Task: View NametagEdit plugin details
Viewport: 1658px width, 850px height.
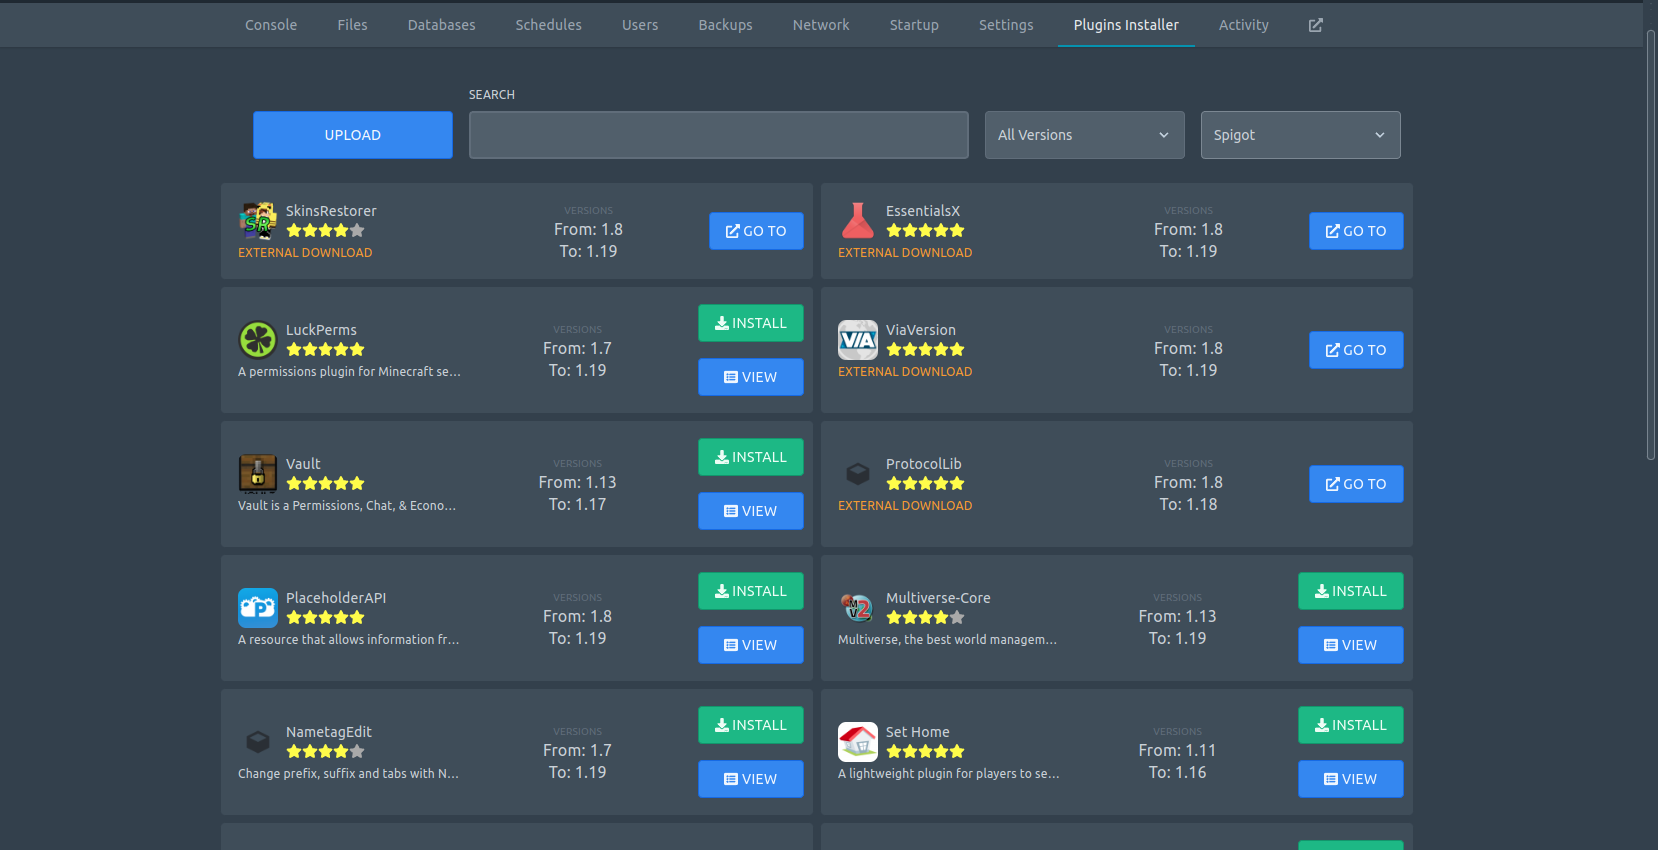Action: click(x=751, y=779)
